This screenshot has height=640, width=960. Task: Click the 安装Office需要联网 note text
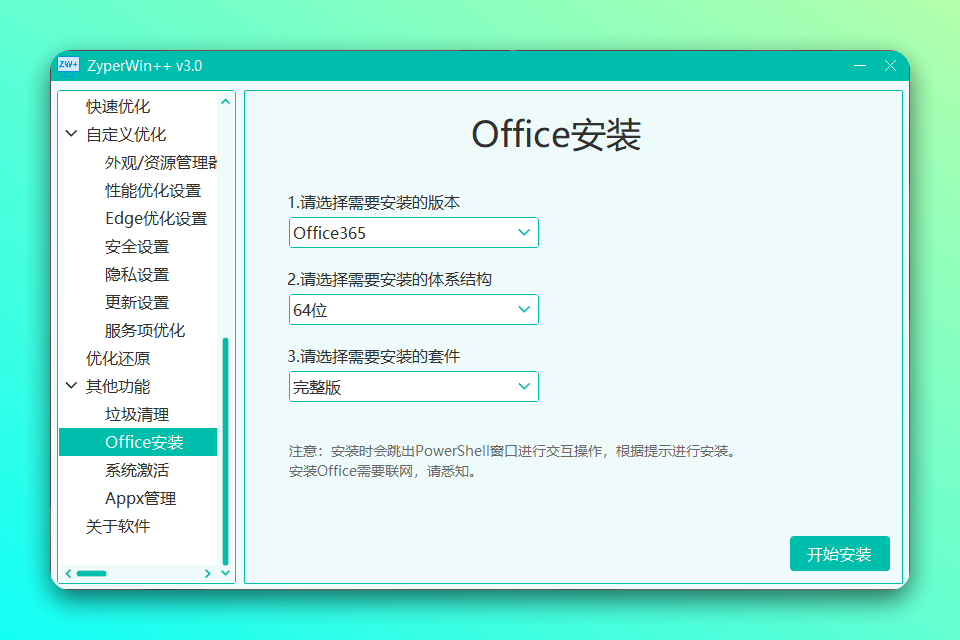[x=383, y=472]
